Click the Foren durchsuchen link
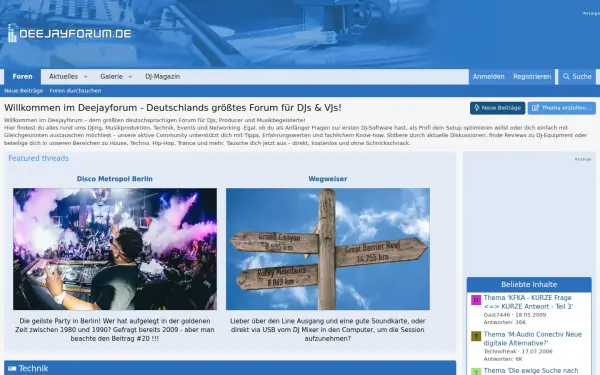Viewport: 600px width, 375px height. [x=75, y=91]
